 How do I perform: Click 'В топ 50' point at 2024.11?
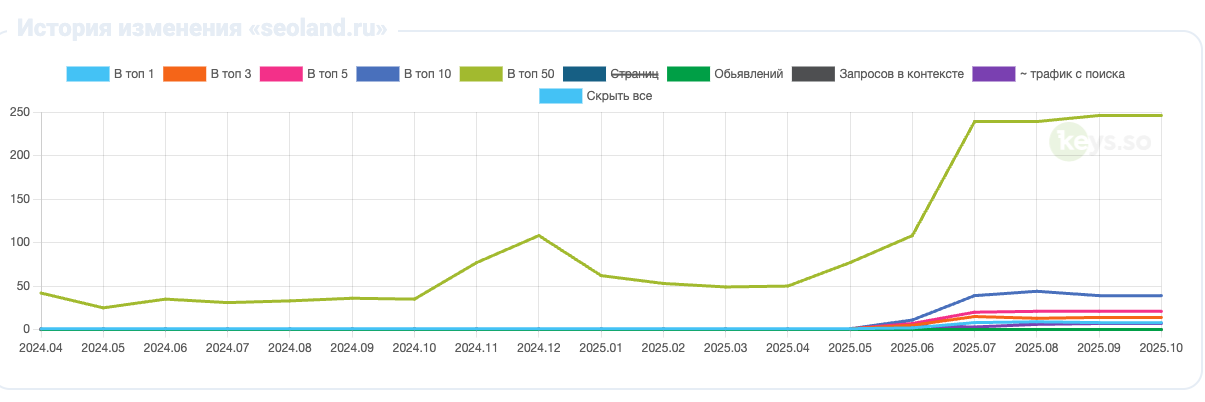477,262
